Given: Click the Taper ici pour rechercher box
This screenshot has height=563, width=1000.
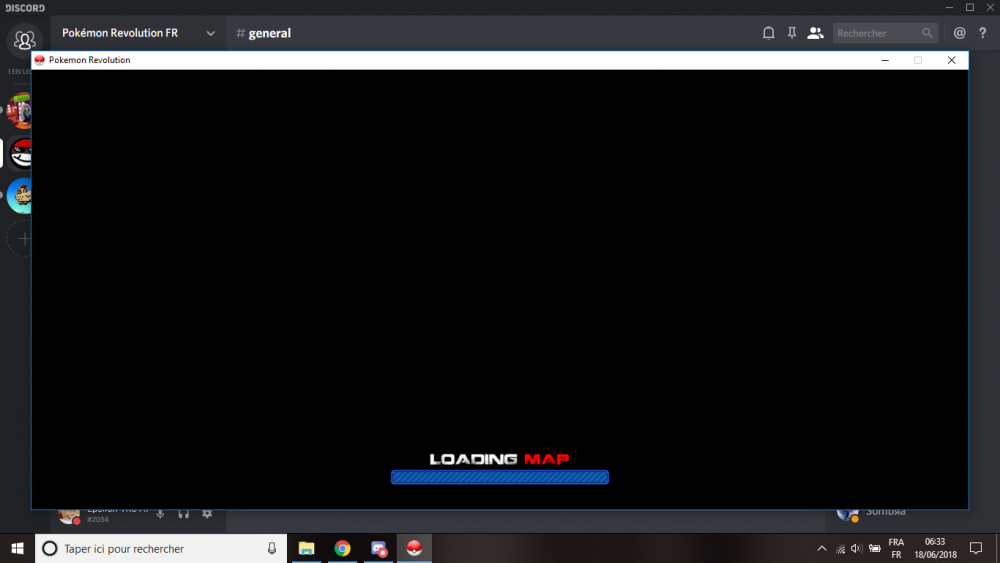Looking at the screenshot, I should [161, 548].
